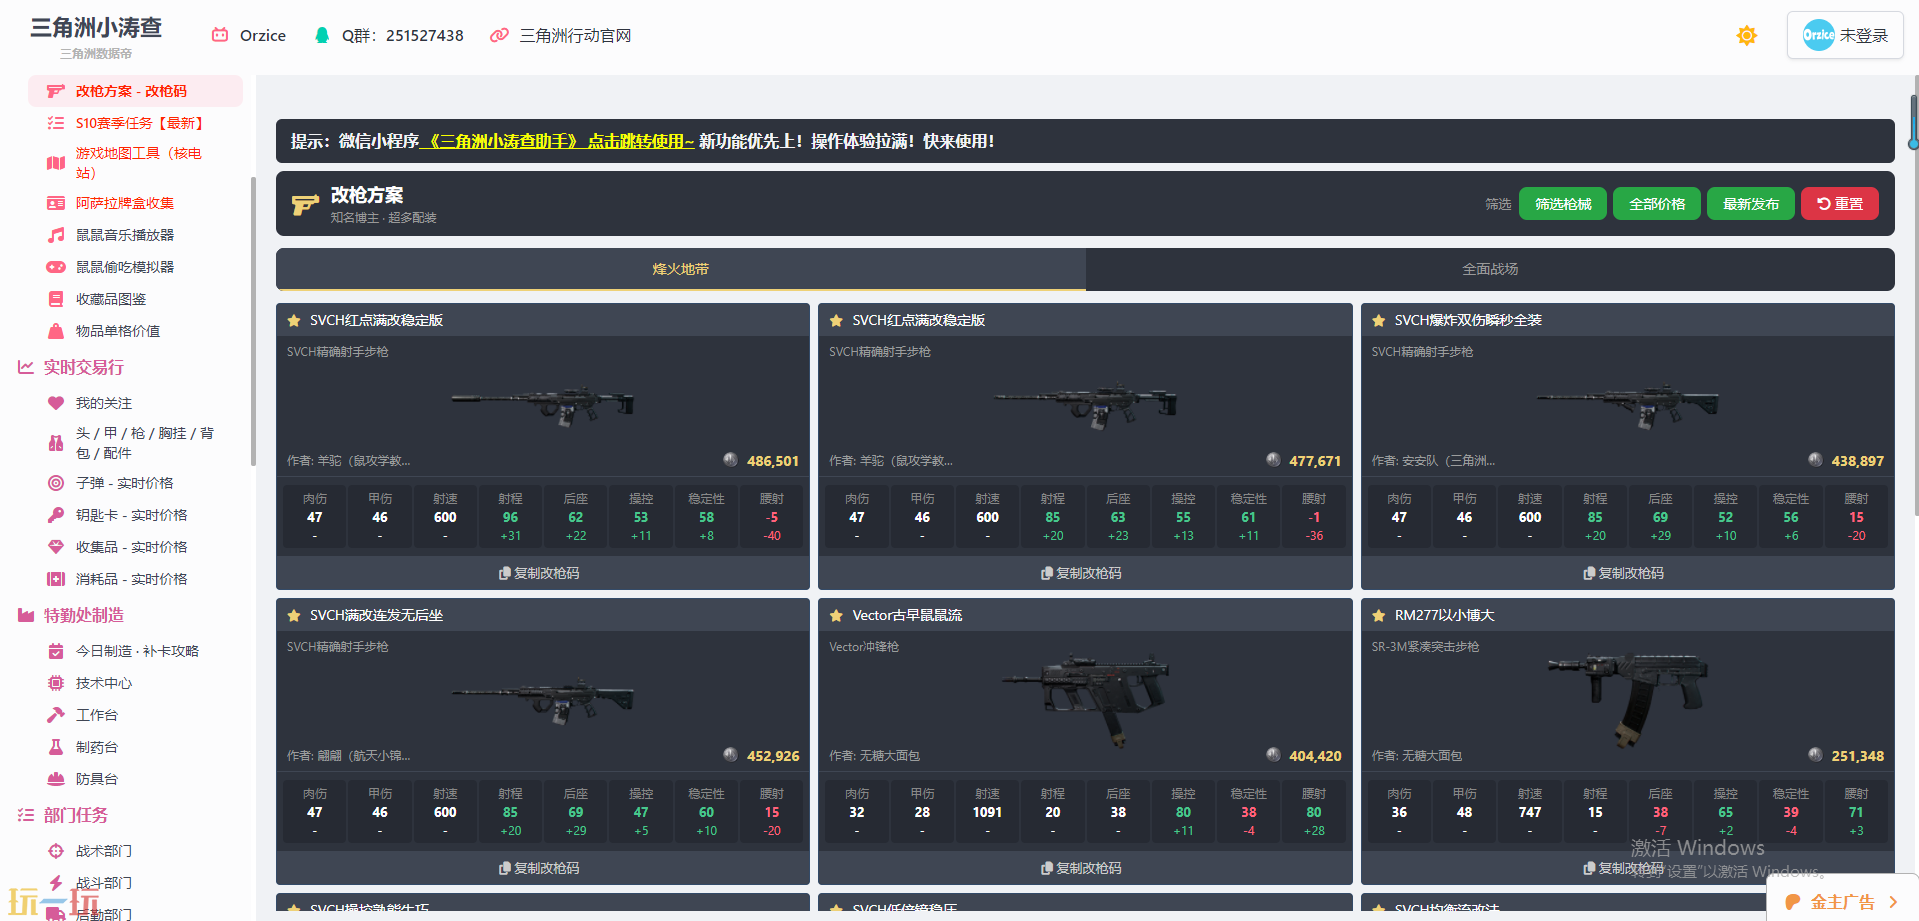This screenshot has height=921, width=1919.
Task: Open 改枪方案 - 改枪码 sidebar item
Action: (x=135, y=91)
